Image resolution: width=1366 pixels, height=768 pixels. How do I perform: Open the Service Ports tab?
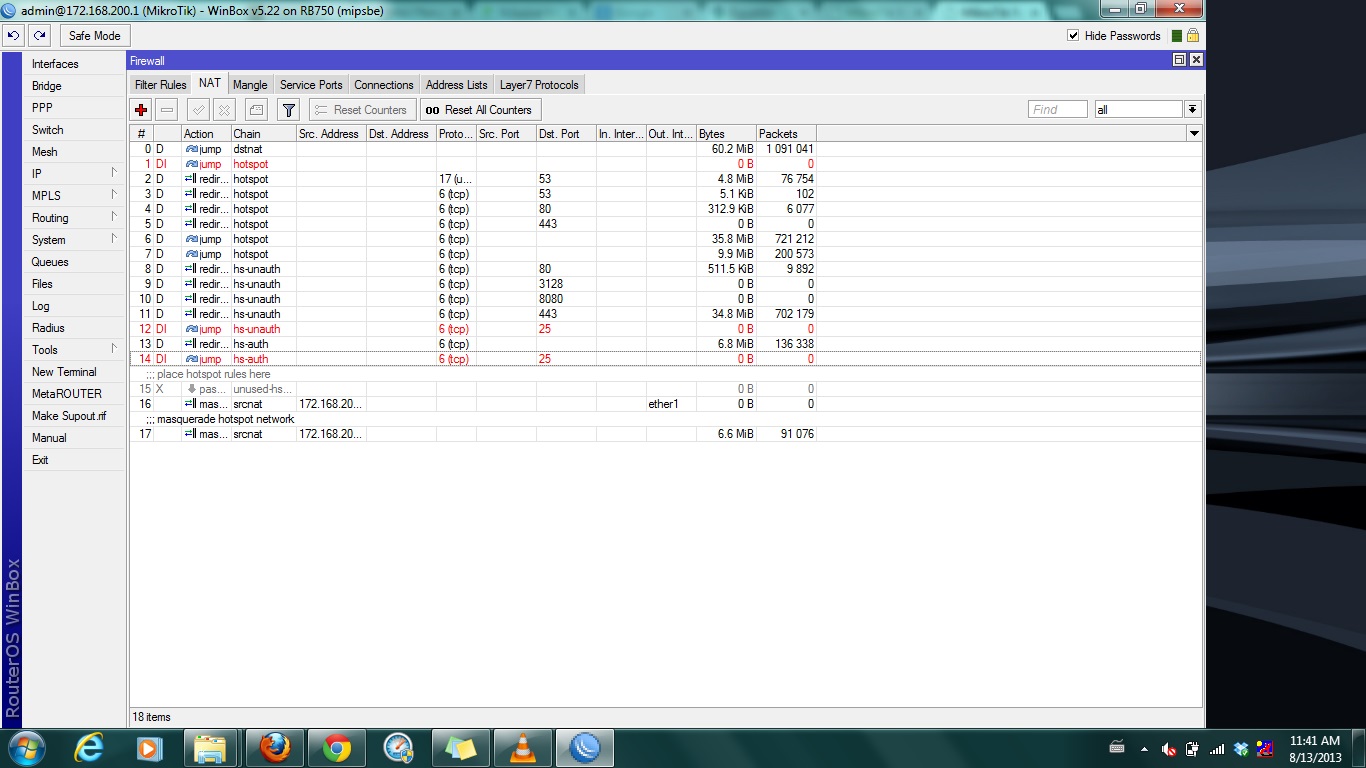(x=311, y=85)
